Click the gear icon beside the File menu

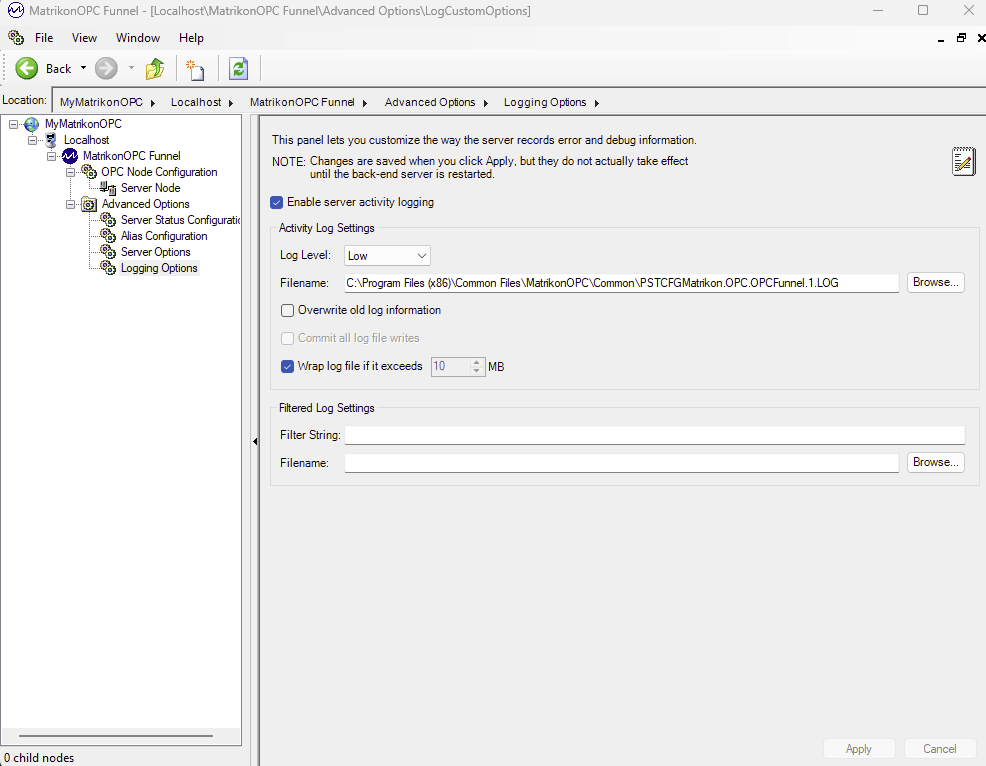16,38
